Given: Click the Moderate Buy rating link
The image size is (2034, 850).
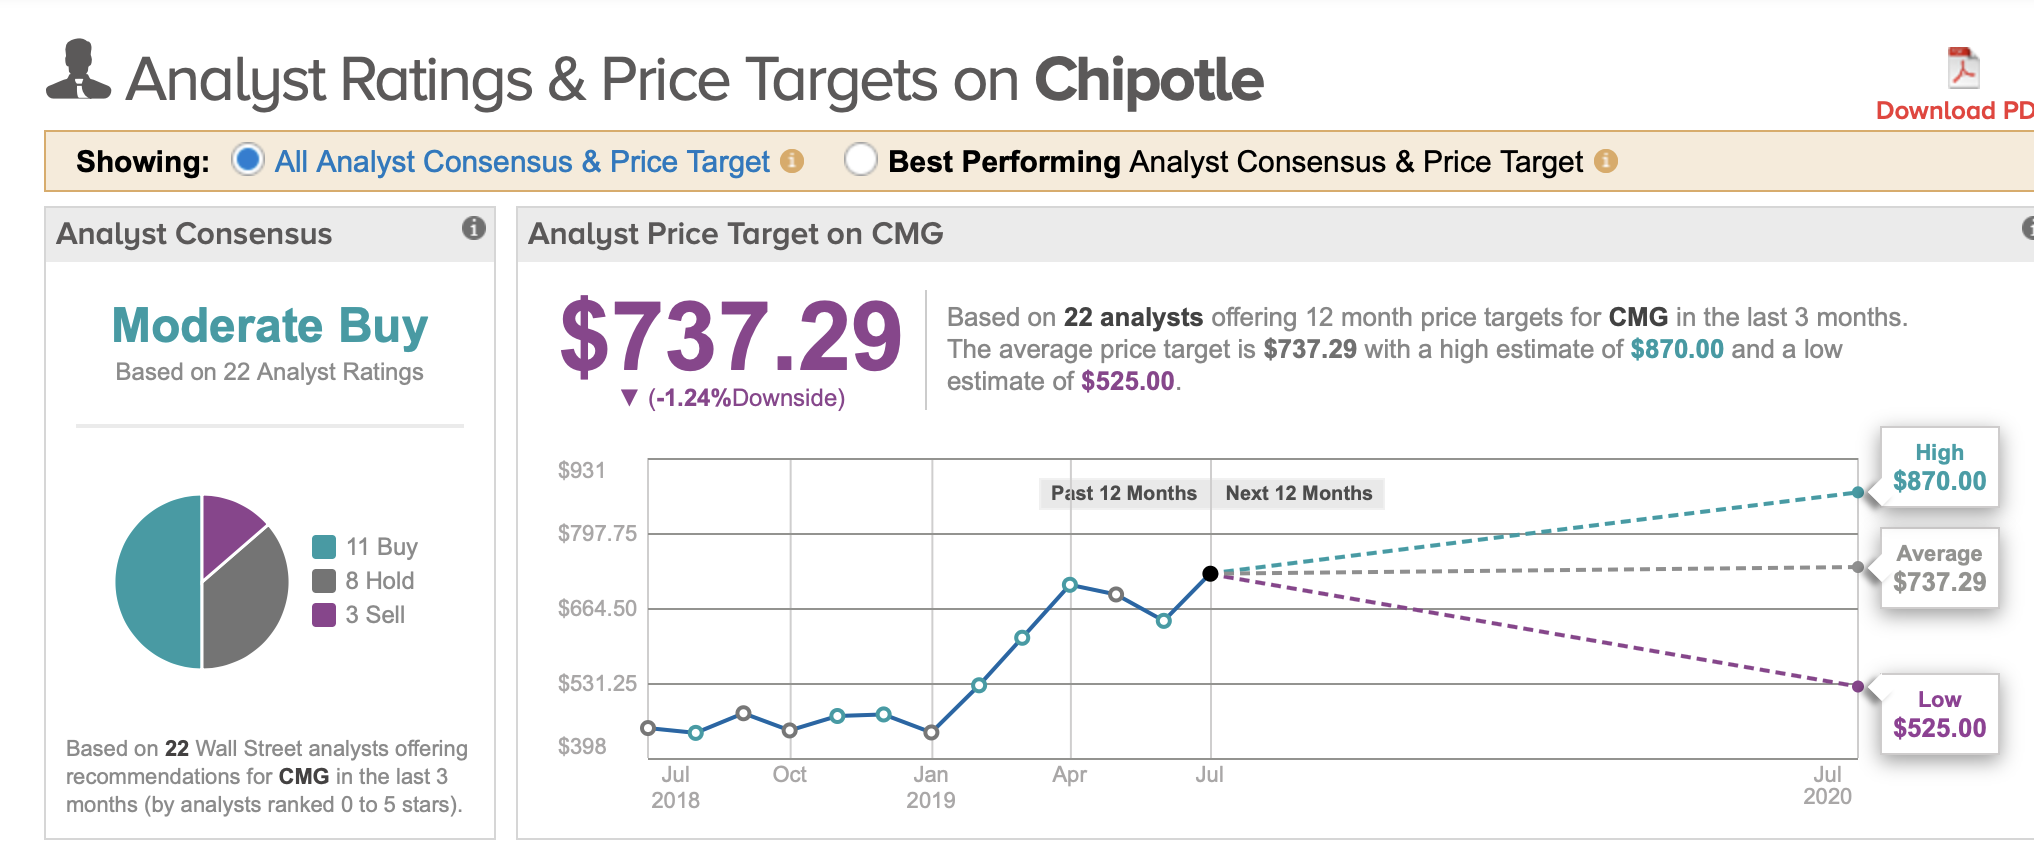Looking at the screenshot, I should click(x=269, y=325).
